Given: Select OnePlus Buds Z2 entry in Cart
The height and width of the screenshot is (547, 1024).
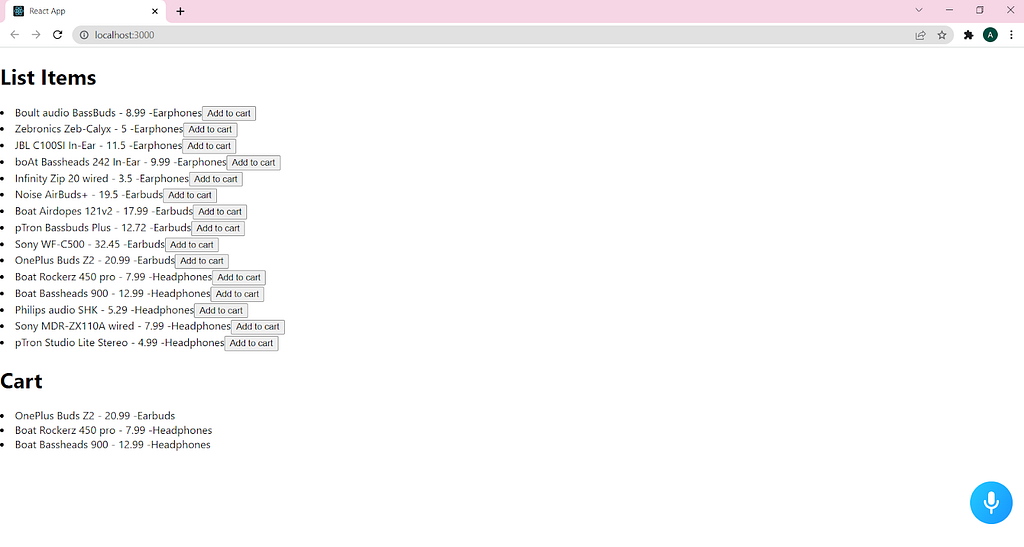Looking at the screenshot, I should pyautogui.click(x=95, y=416).
